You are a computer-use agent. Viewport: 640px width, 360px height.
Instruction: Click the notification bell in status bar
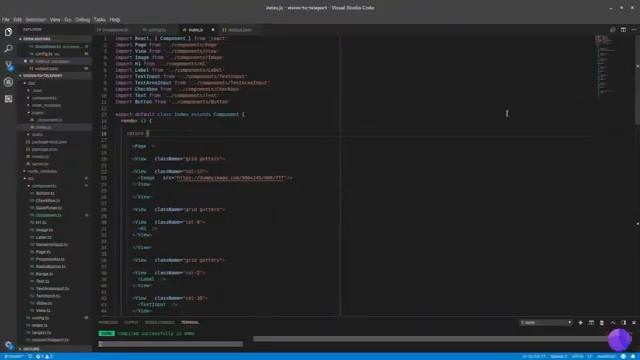[633, 356]
